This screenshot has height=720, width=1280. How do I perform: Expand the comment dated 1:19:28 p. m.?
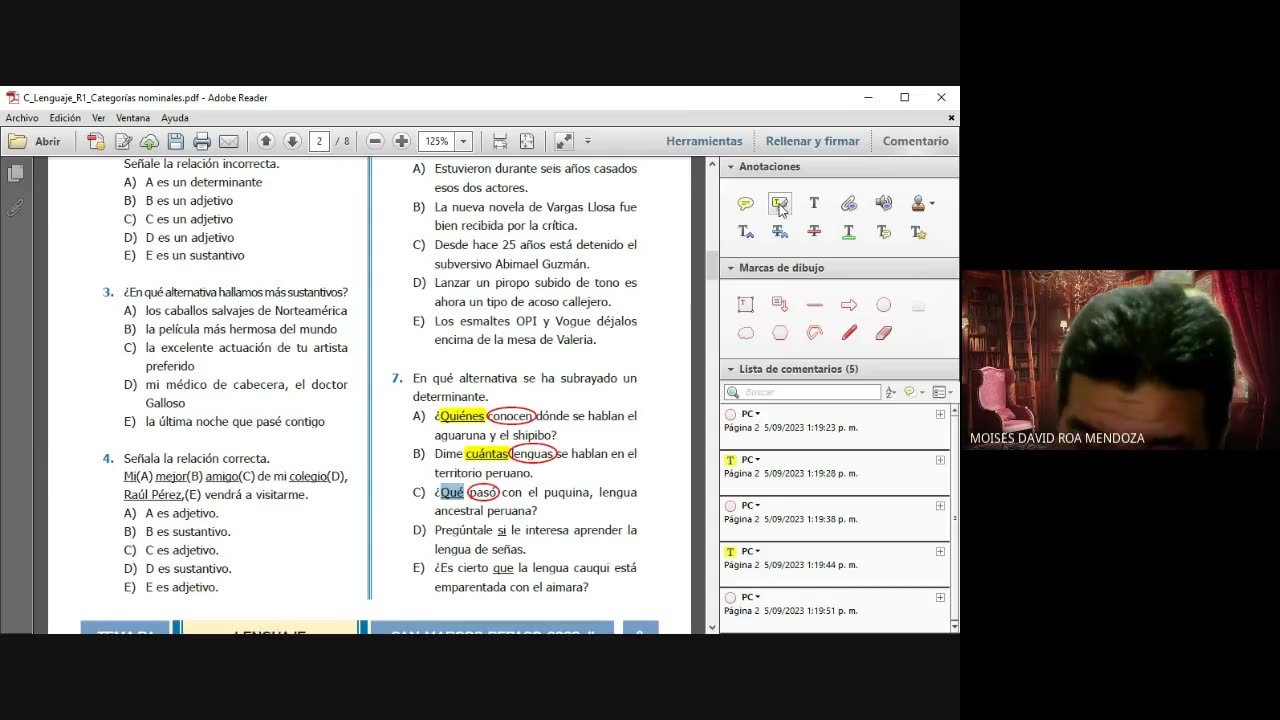click(x=940, y=460)
